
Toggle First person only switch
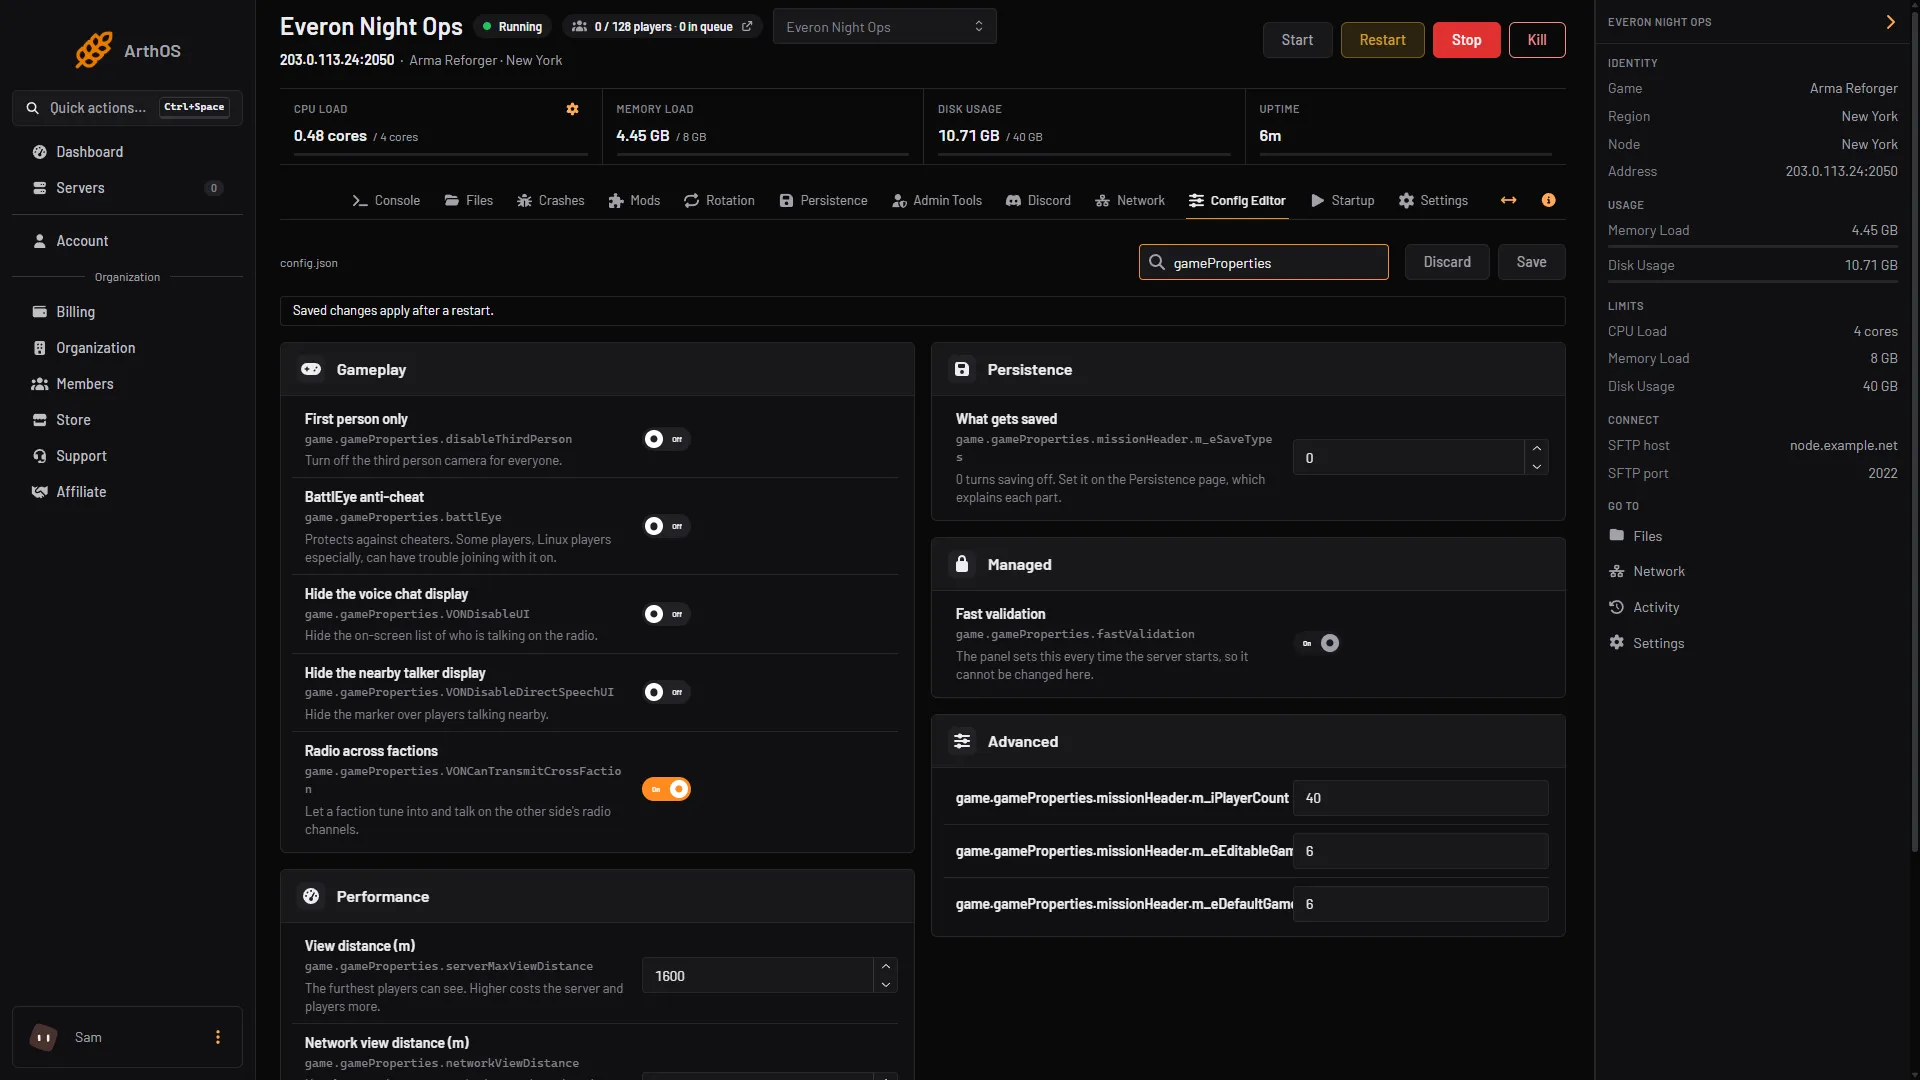click(x=666, y=439)
